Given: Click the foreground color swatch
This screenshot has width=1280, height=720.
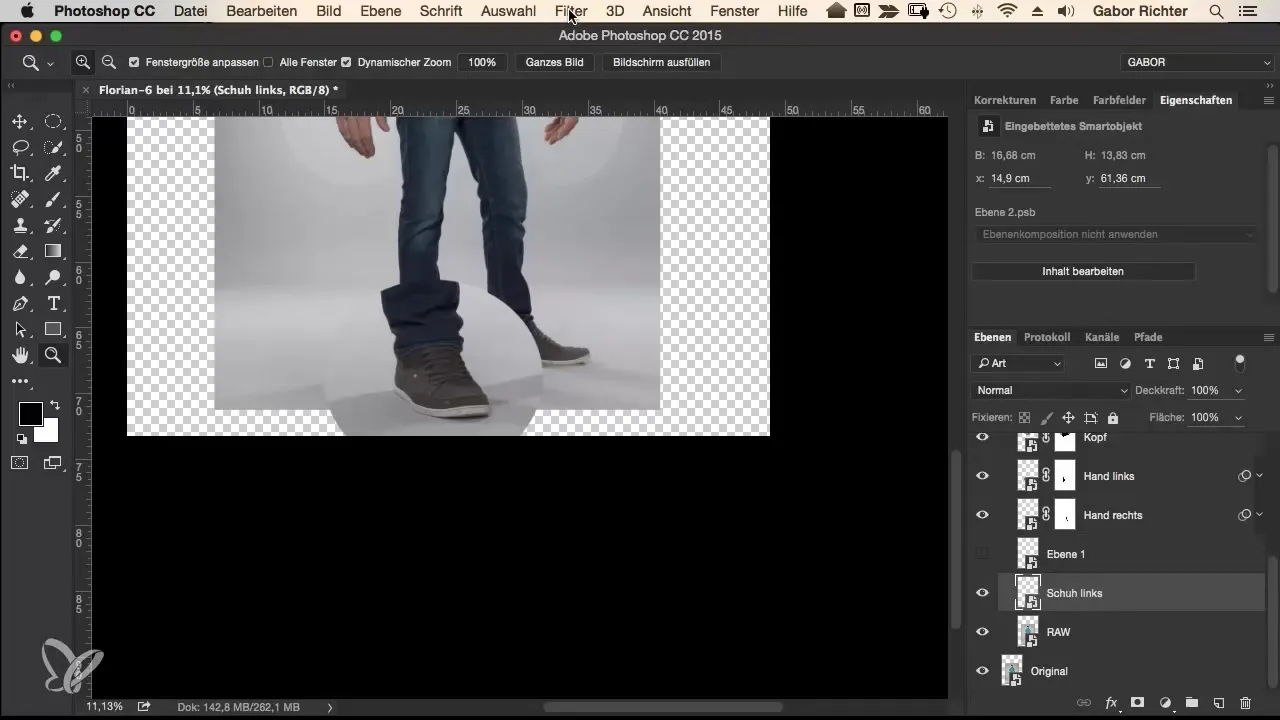Looking at the screenshot, I should (x=30, y=413).
